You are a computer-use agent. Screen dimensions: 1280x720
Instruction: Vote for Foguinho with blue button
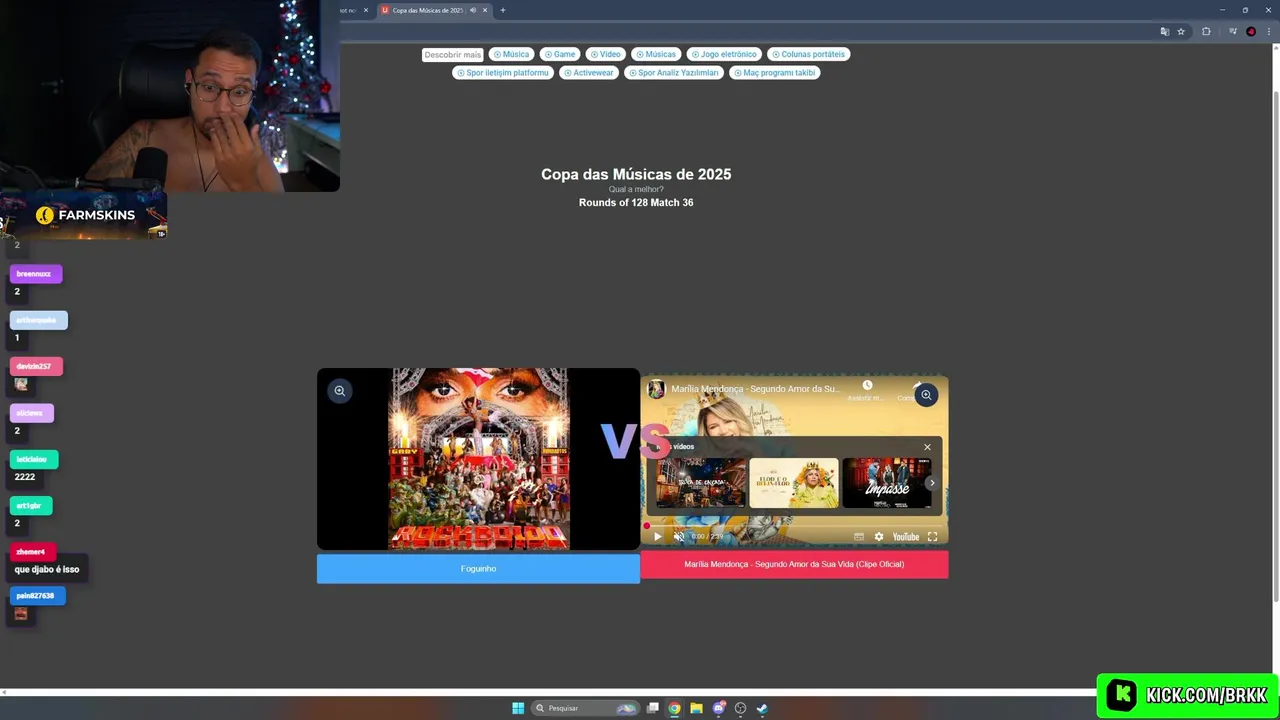[478, 569]
